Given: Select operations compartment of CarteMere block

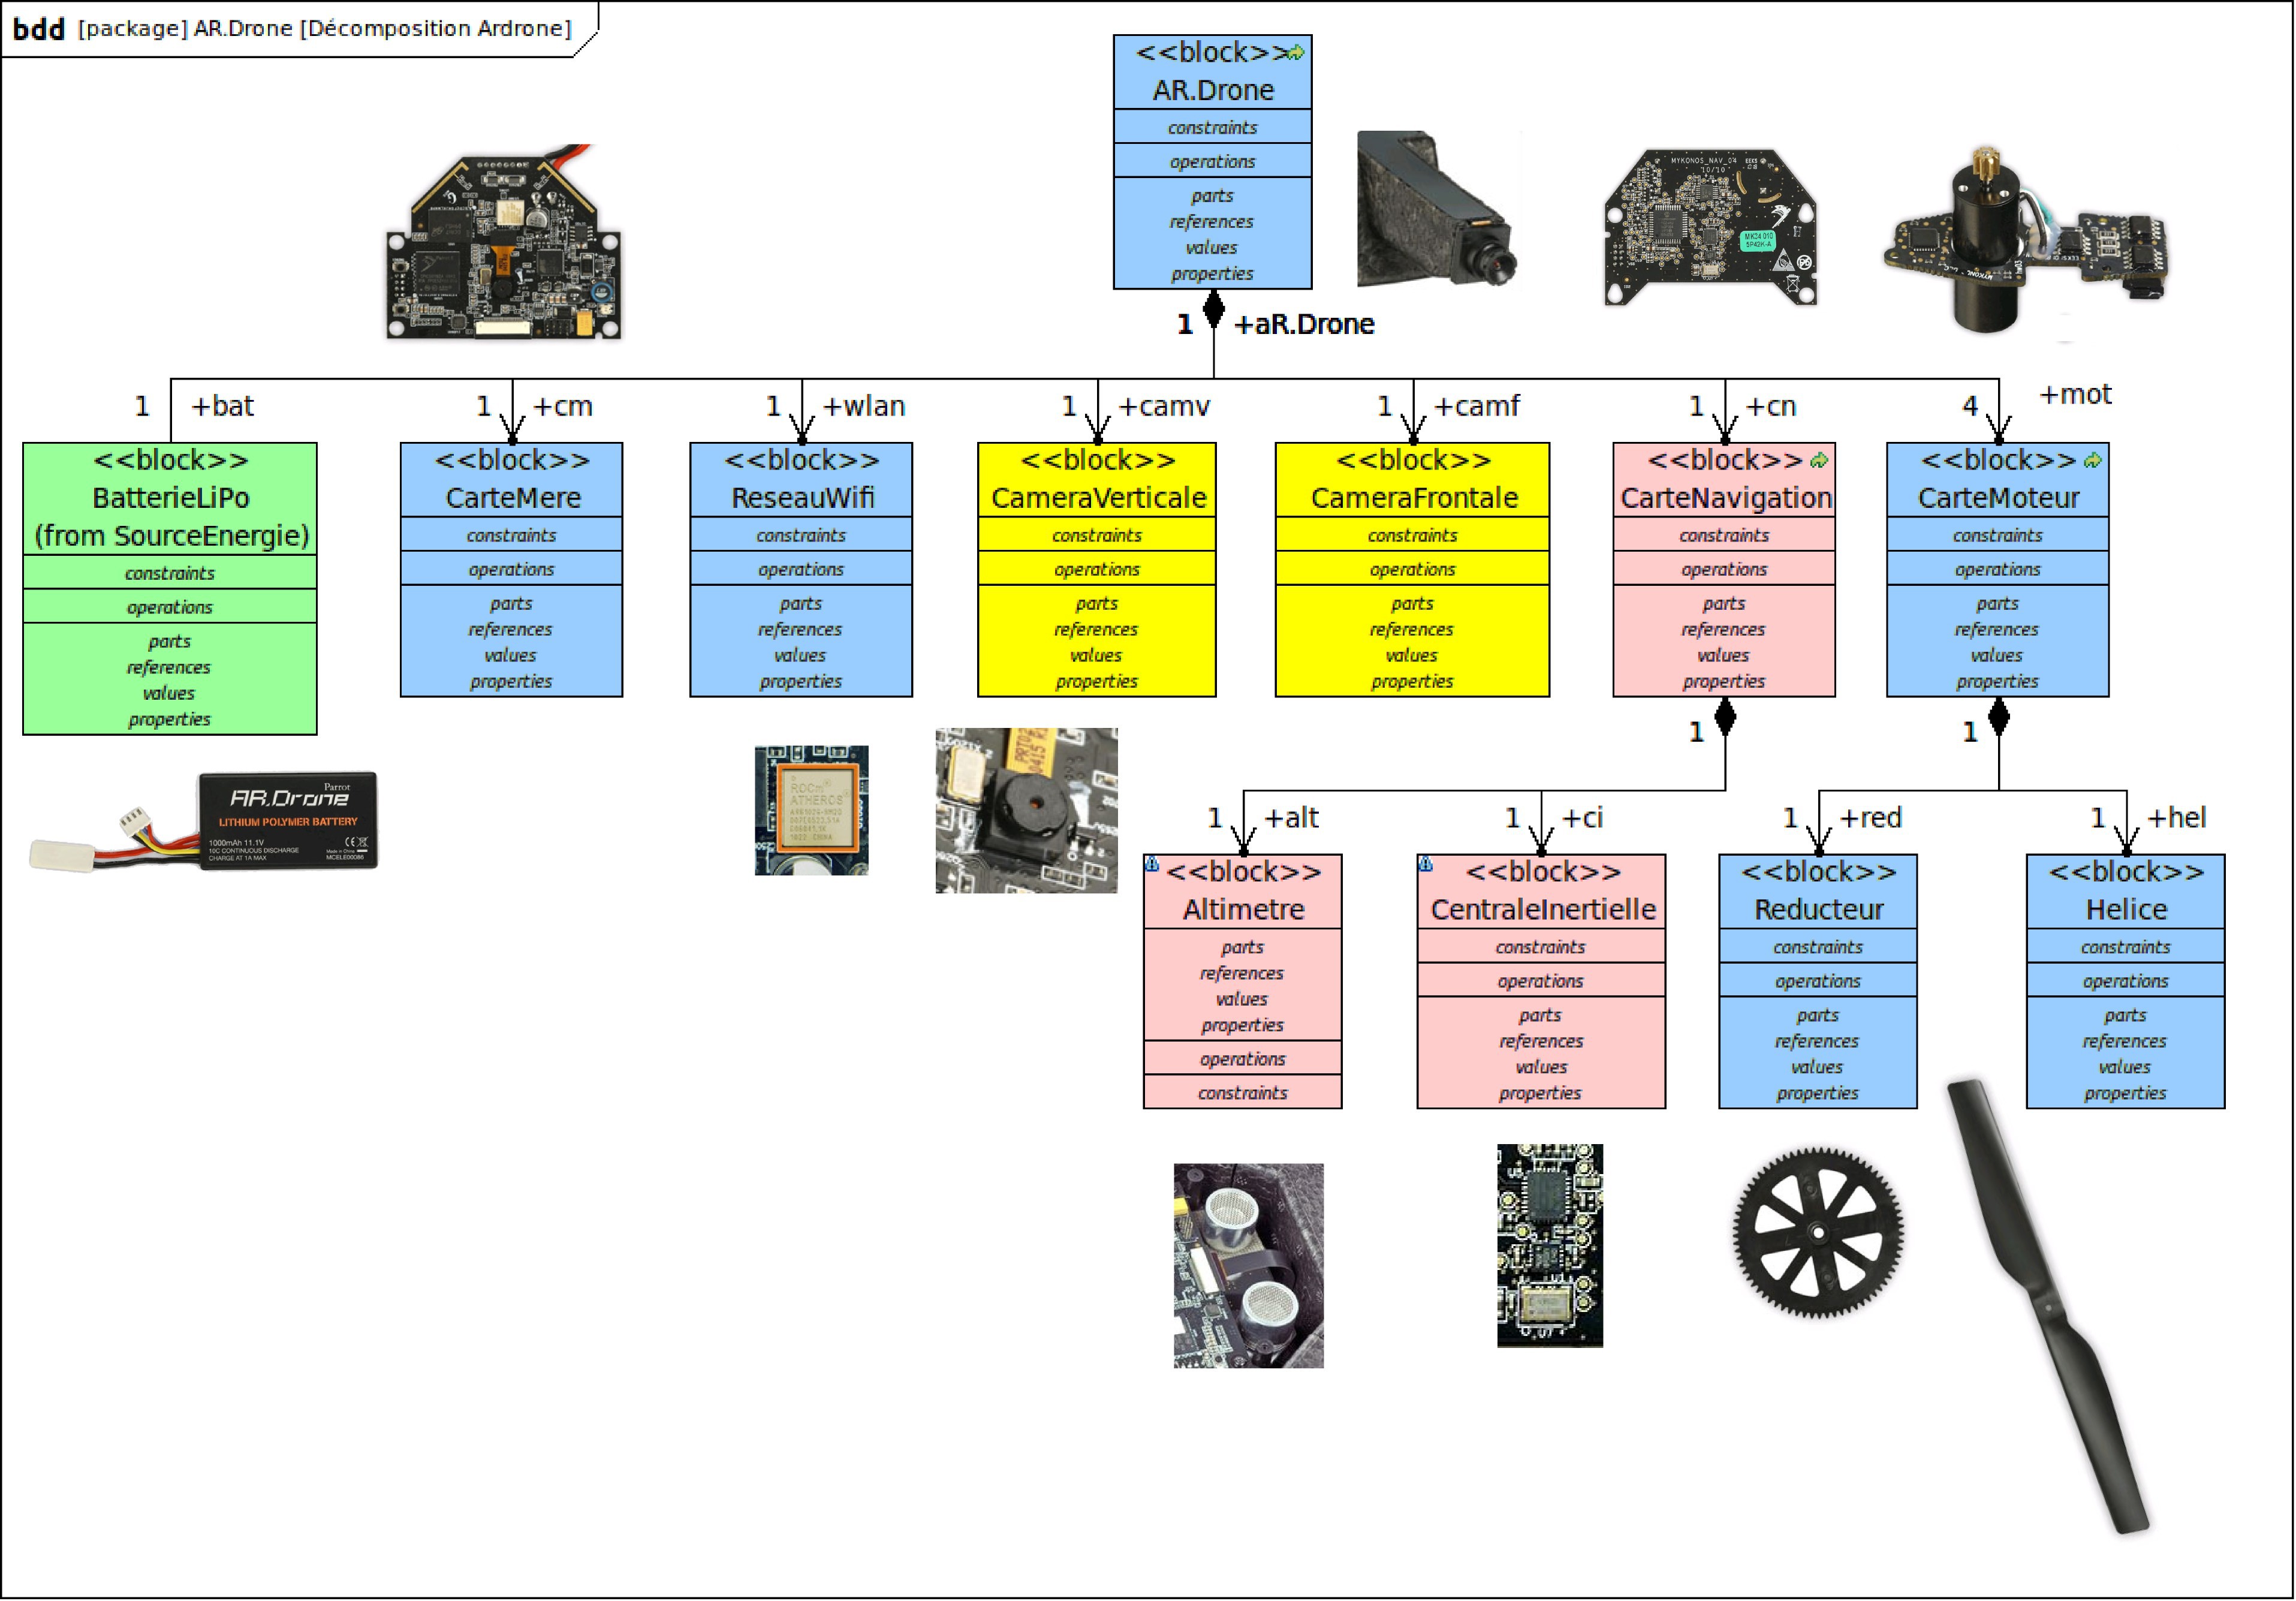Looking at the screenshot, I should tap(511, 569).
